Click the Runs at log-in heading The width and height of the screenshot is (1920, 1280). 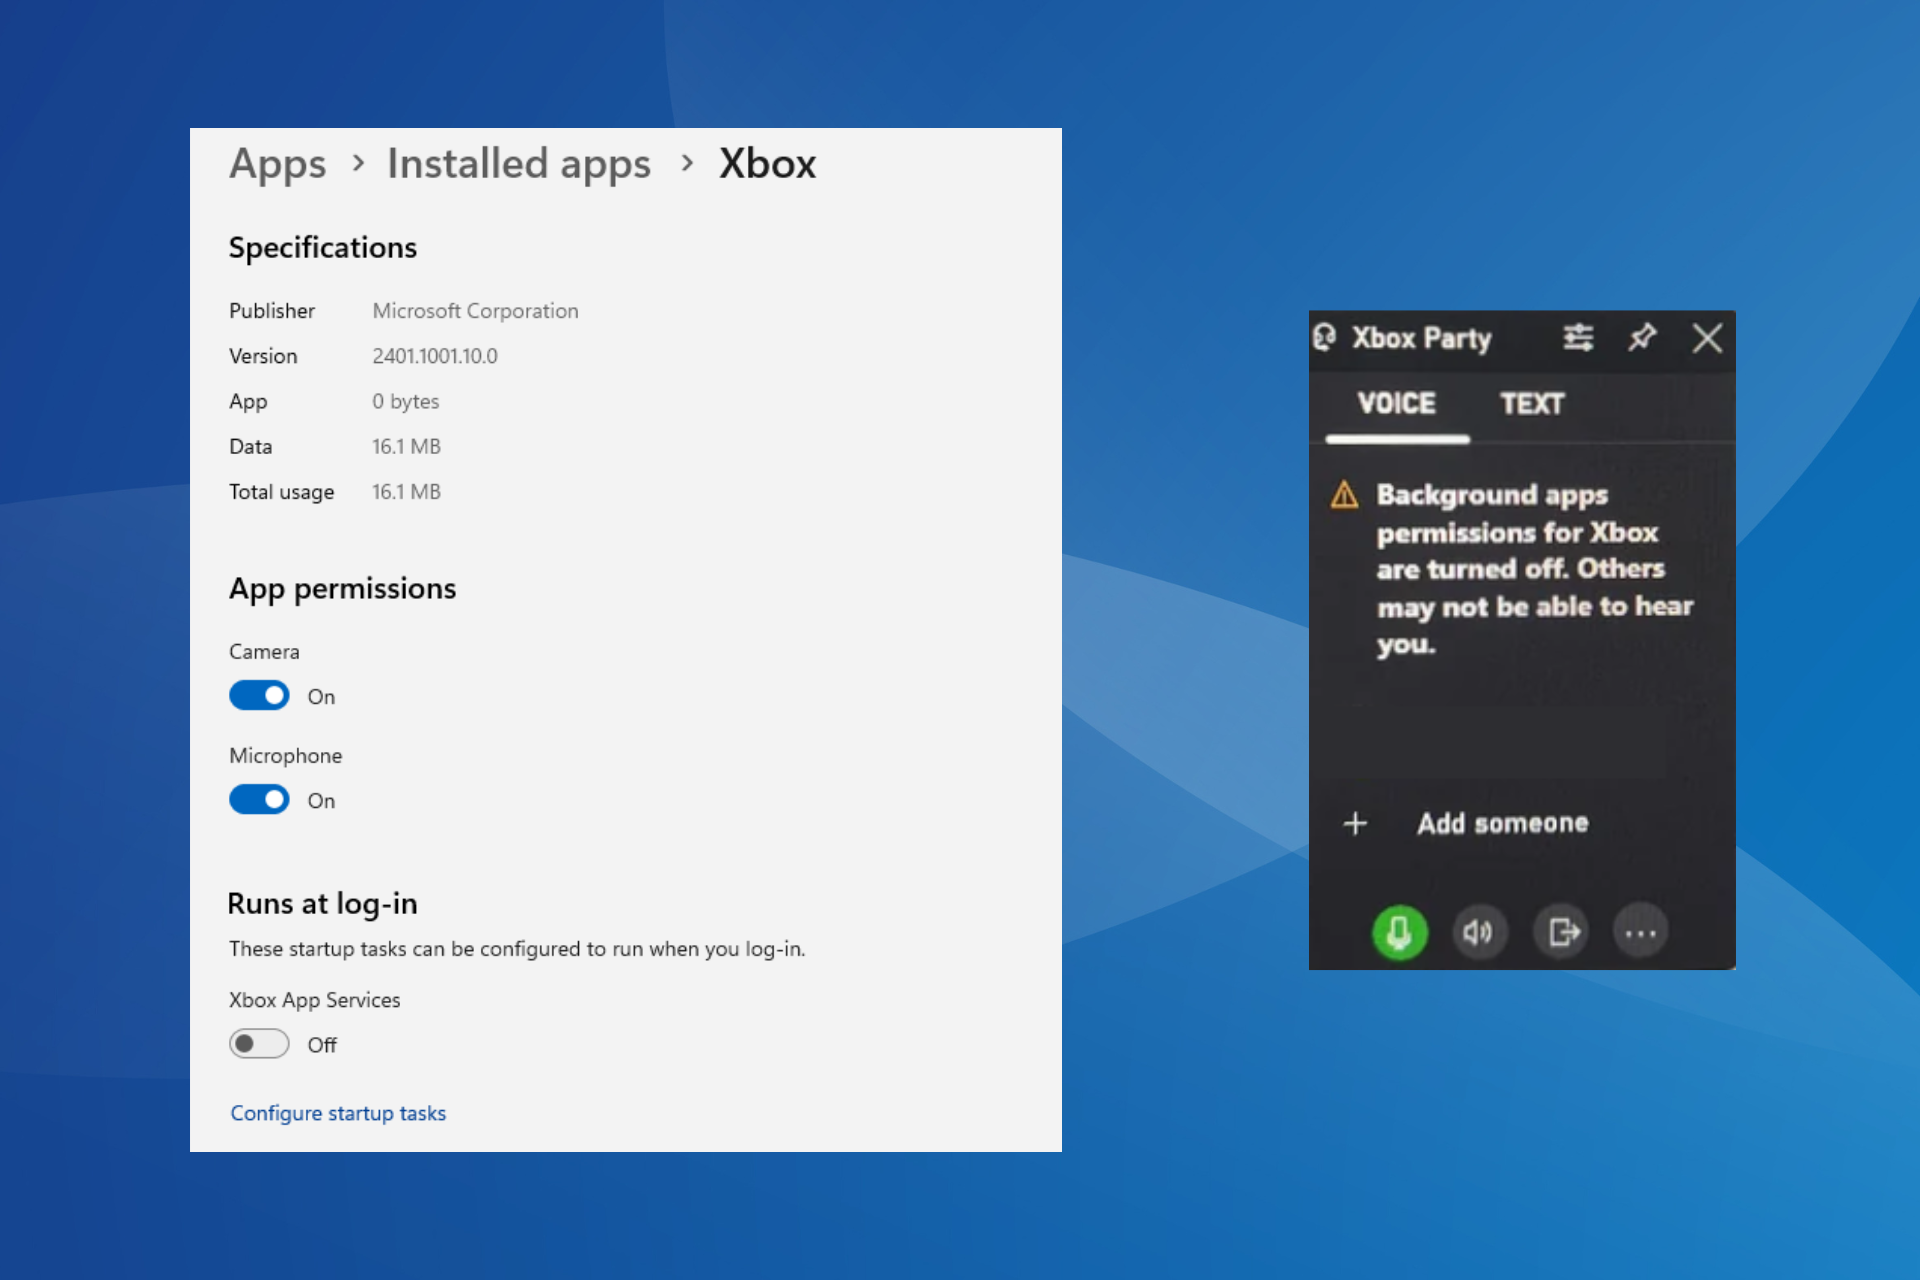click(322, 903)
